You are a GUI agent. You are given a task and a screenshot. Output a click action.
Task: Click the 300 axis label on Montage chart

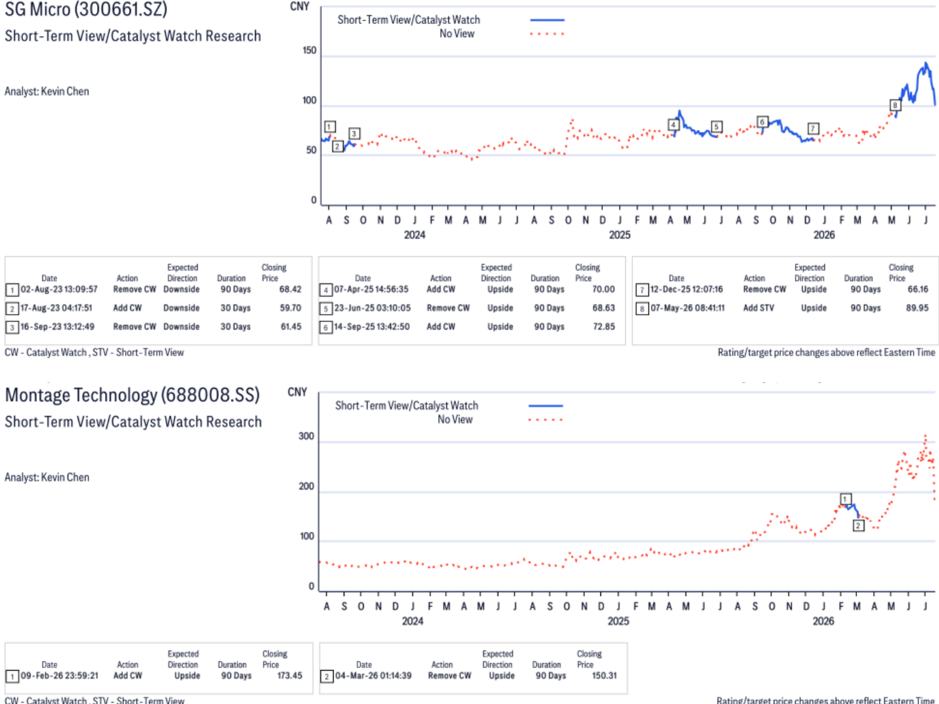[x=306, y=436]
